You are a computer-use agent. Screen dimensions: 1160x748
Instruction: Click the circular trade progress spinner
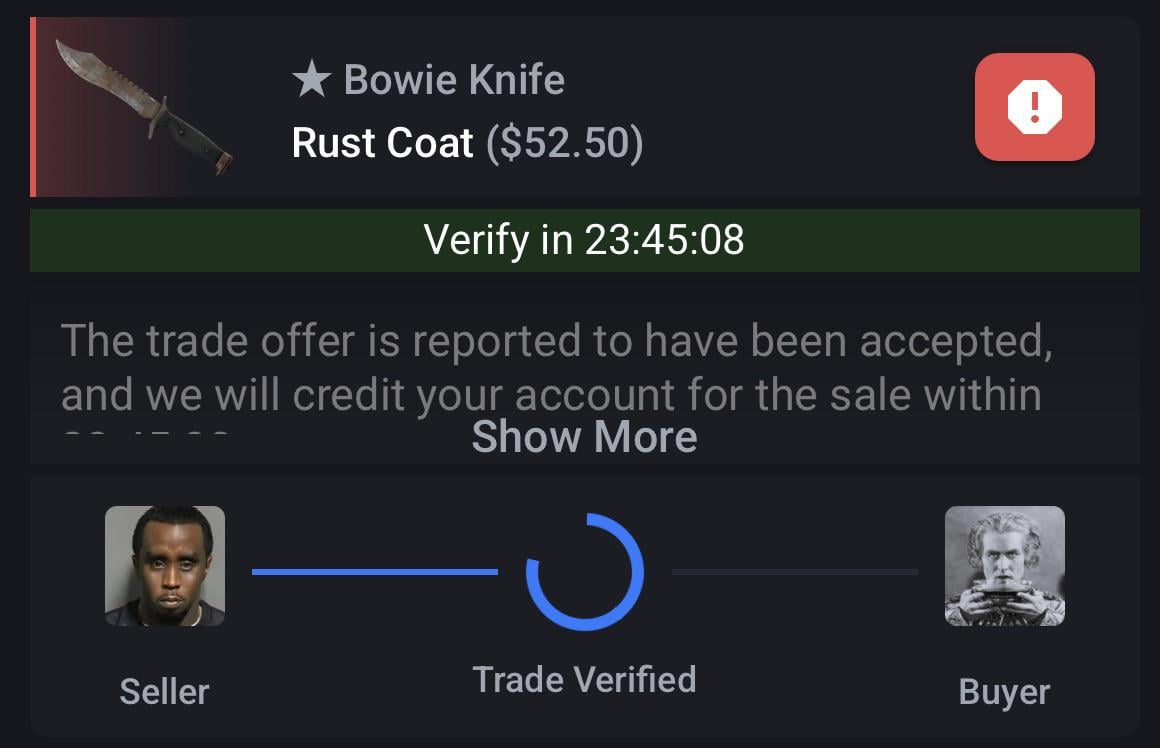pyautogui.click(x=585, y=572)
